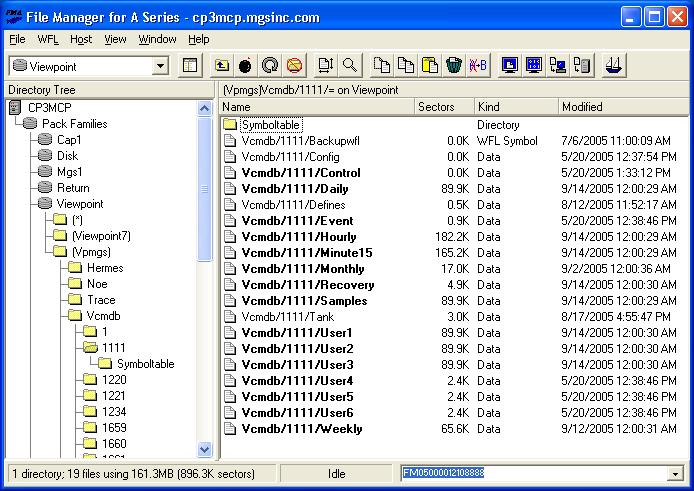Open the Host menu
This screenshot has width=694, height=491.
[x=81, y=39]
